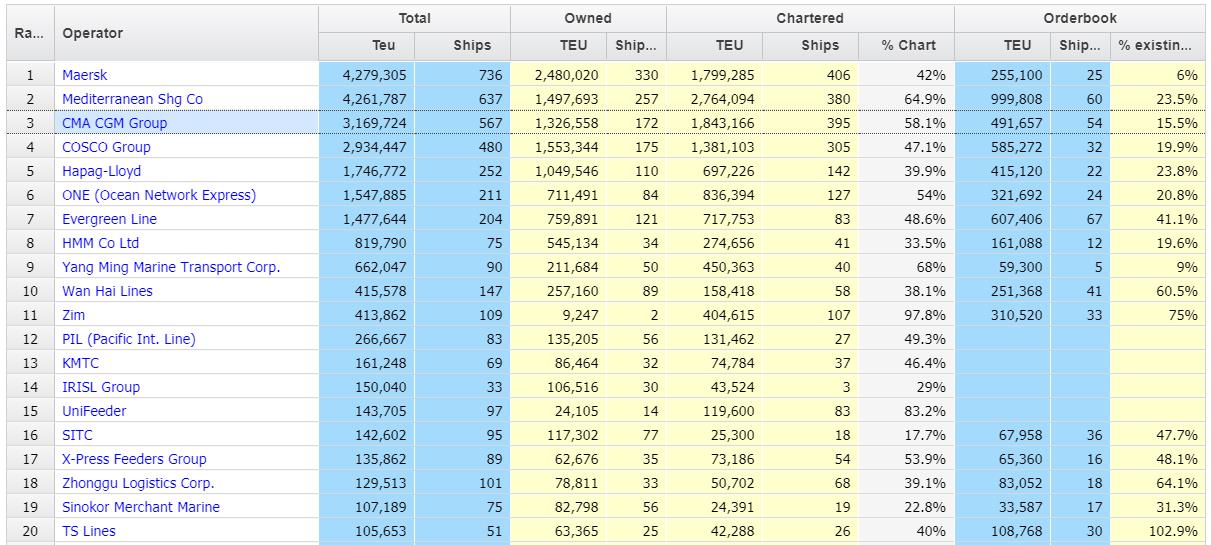Select SITC owned TEU 117,302 cell

559,435
